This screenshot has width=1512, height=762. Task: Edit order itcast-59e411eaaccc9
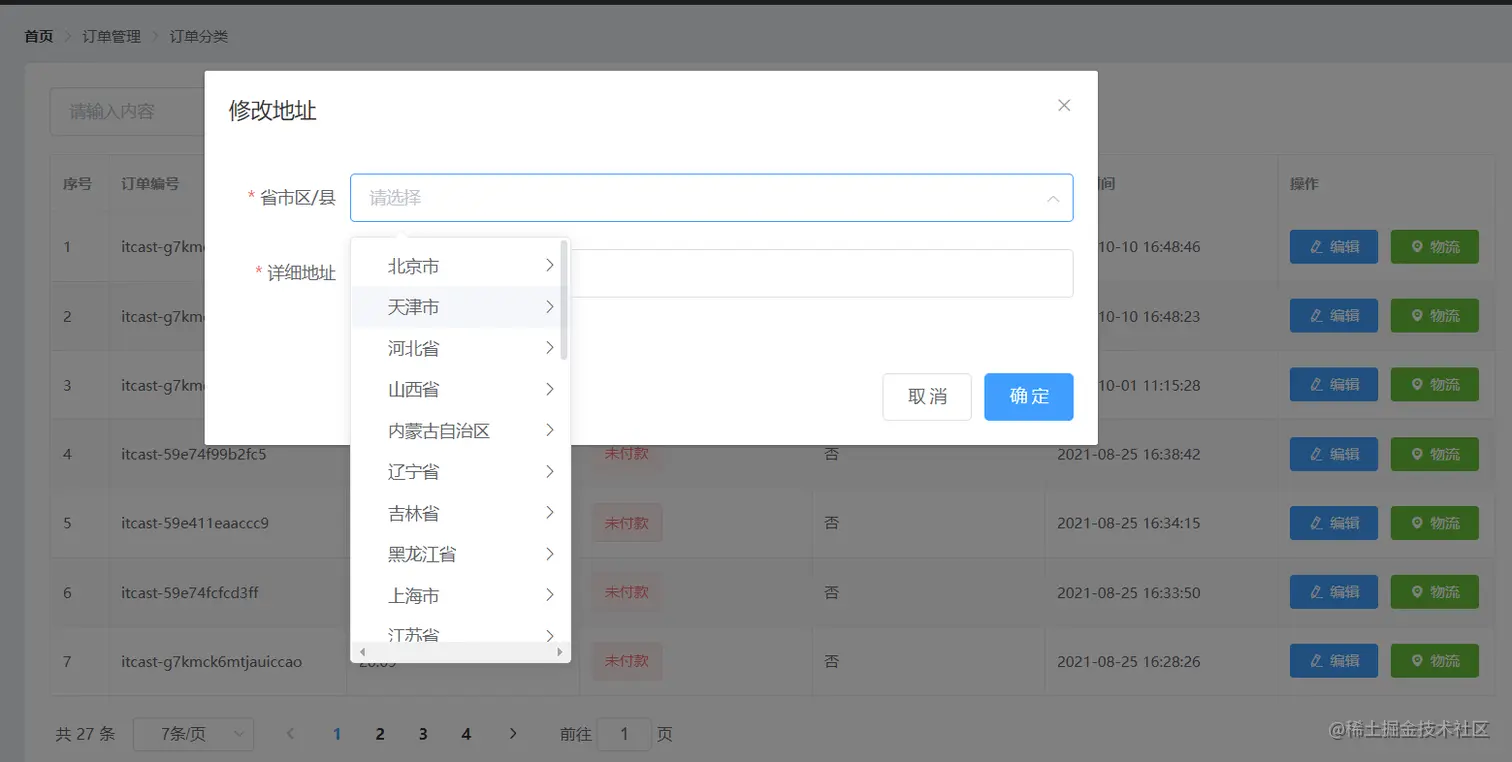(x=1334, y=523)
